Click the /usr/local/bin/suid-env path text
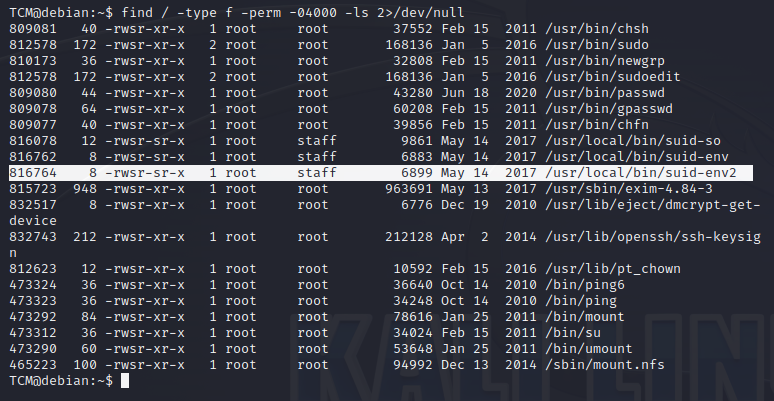 (x=637, y=157)
